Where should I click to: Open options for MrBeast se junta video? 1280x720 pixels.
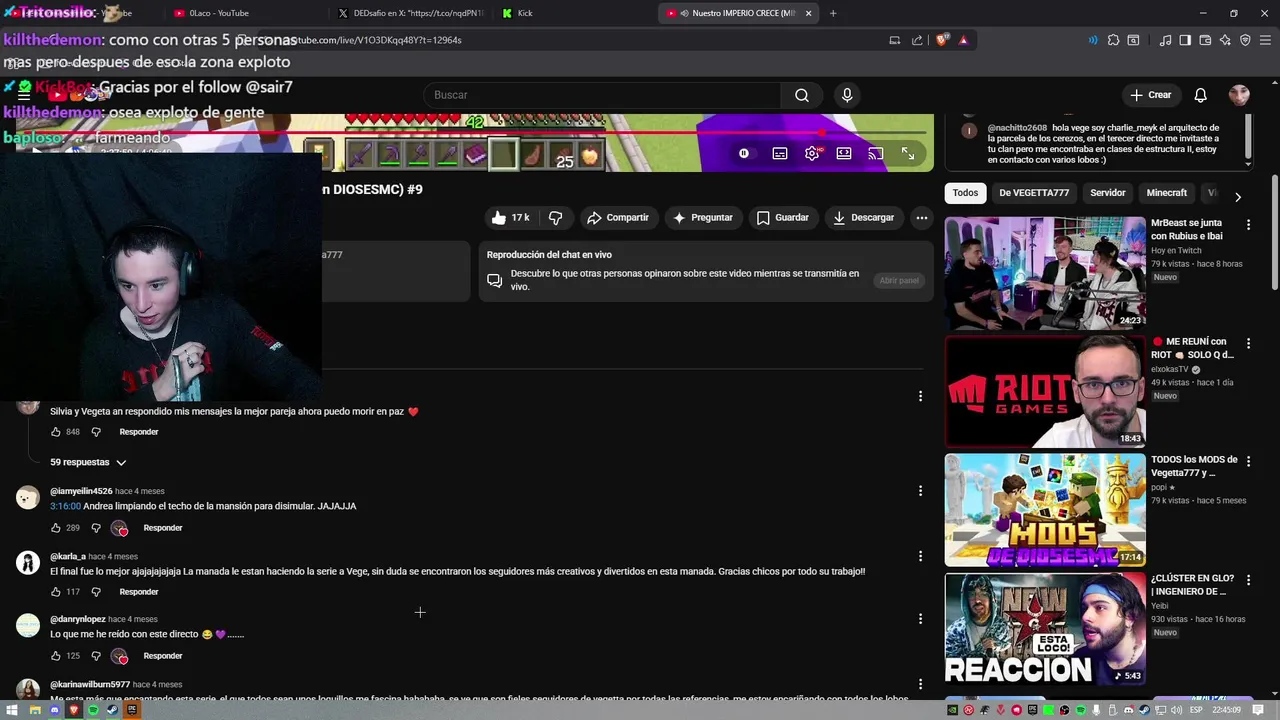coord(1248,225)
